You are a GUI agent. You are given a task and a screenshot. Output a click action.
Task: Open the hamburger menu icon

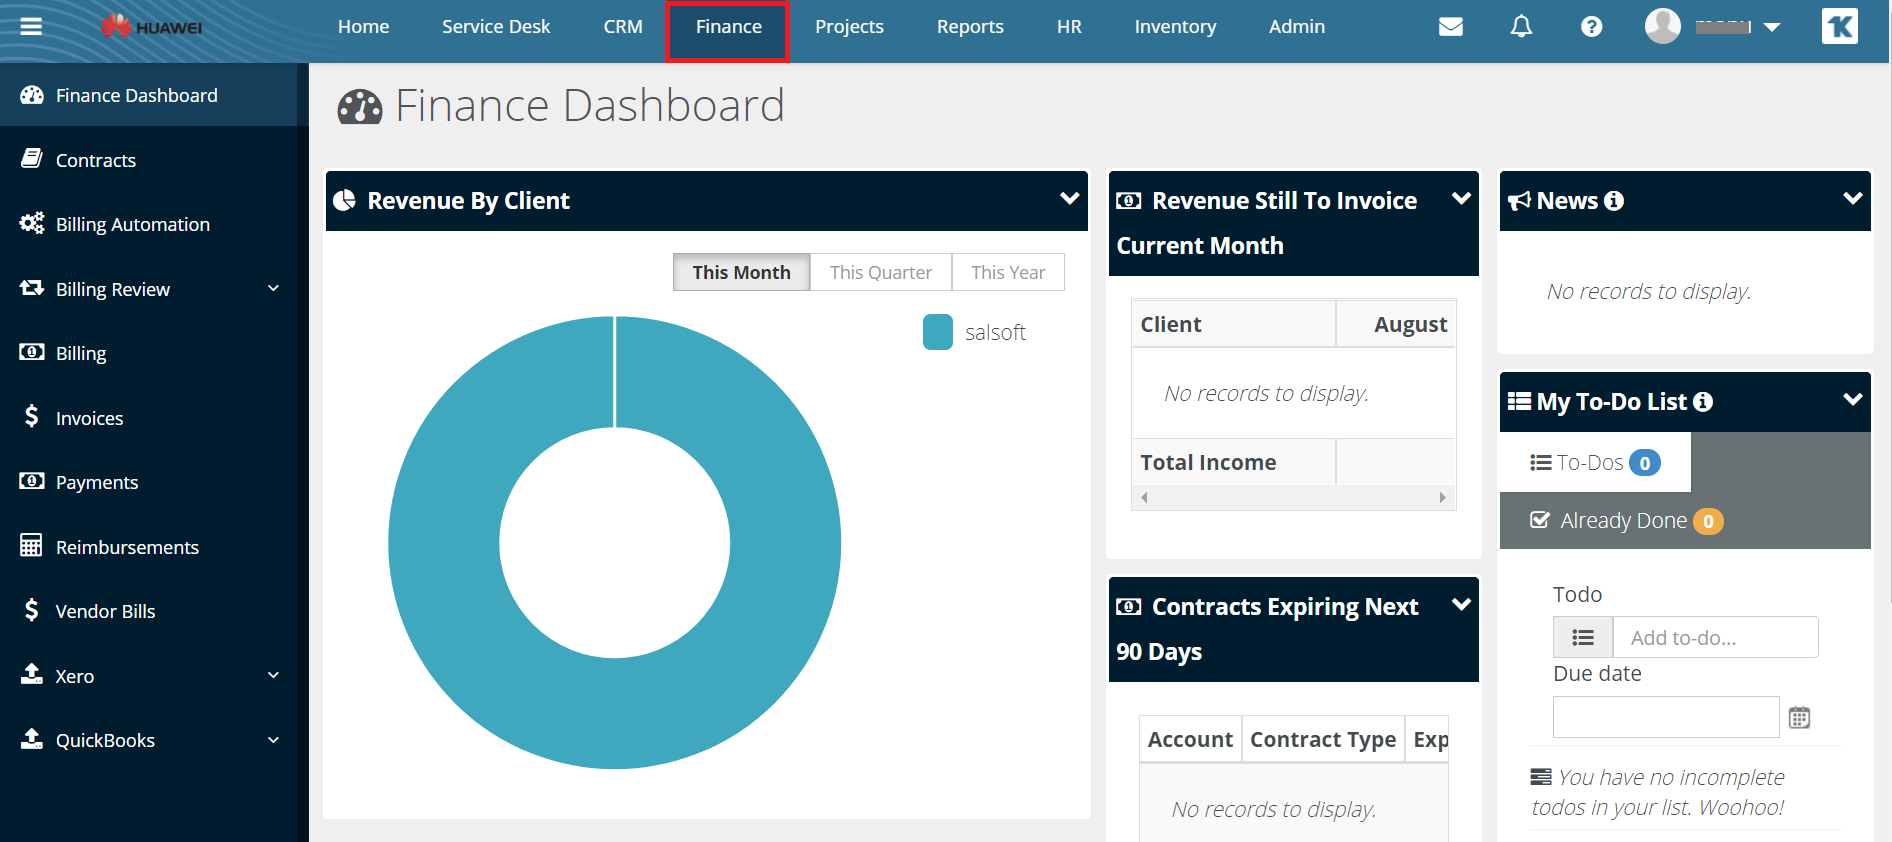tap(31, 27)
